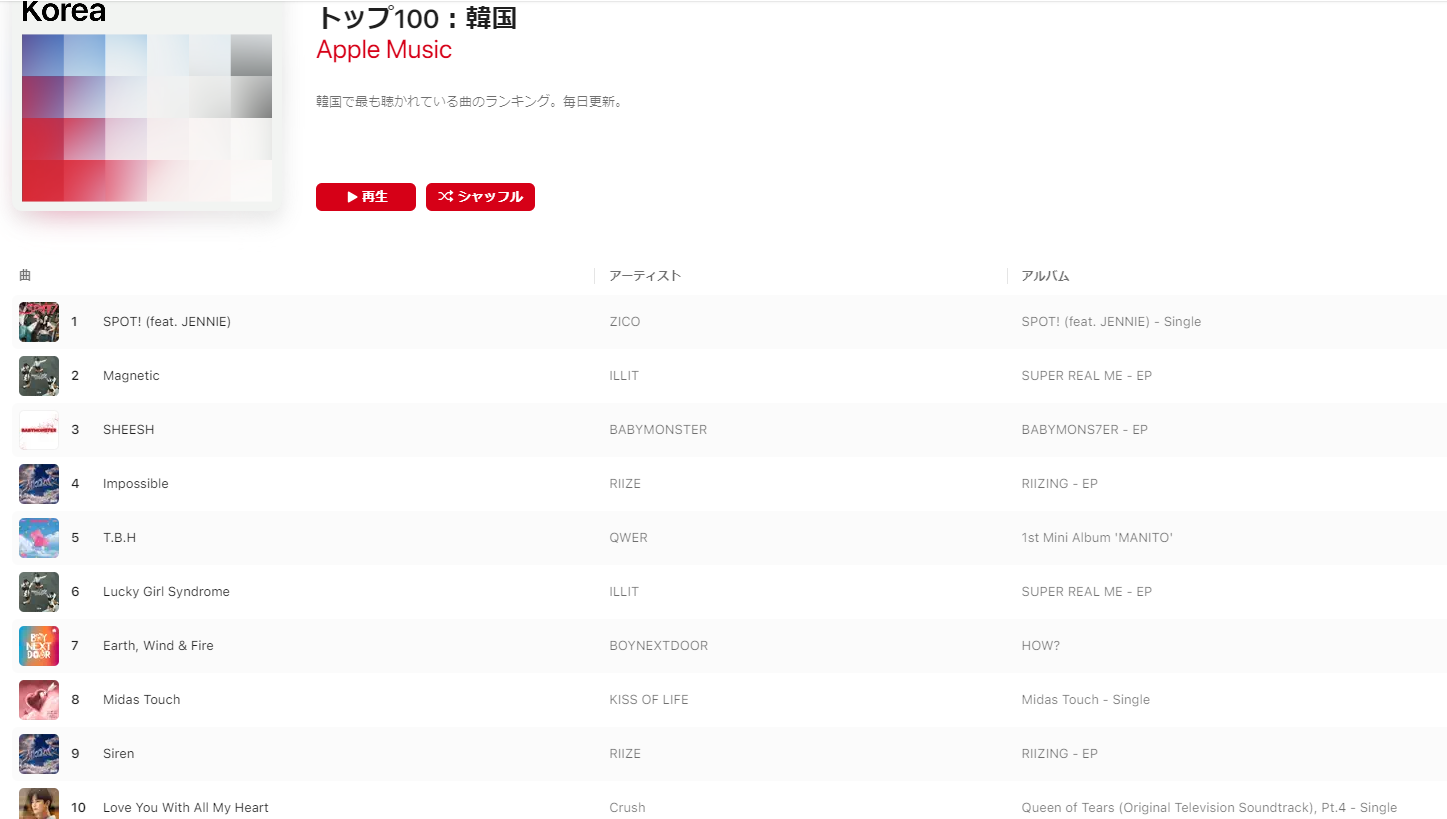Select song title SHEESH

tap(129, 430)
